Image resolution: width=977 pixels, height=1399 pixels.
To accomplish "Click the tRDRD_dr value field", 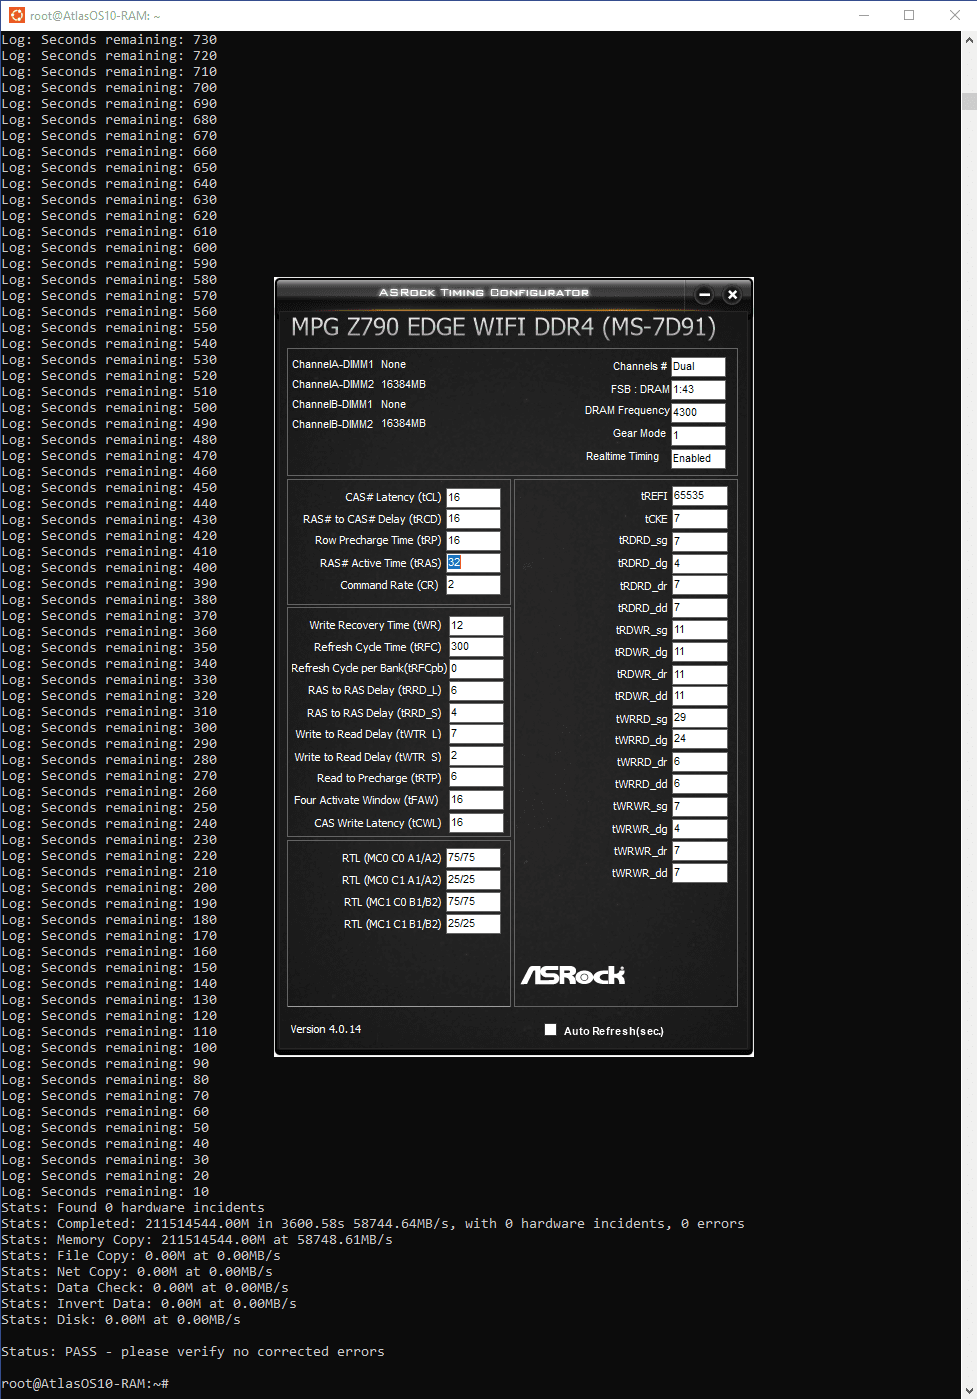I will click(x=699, y=586).
